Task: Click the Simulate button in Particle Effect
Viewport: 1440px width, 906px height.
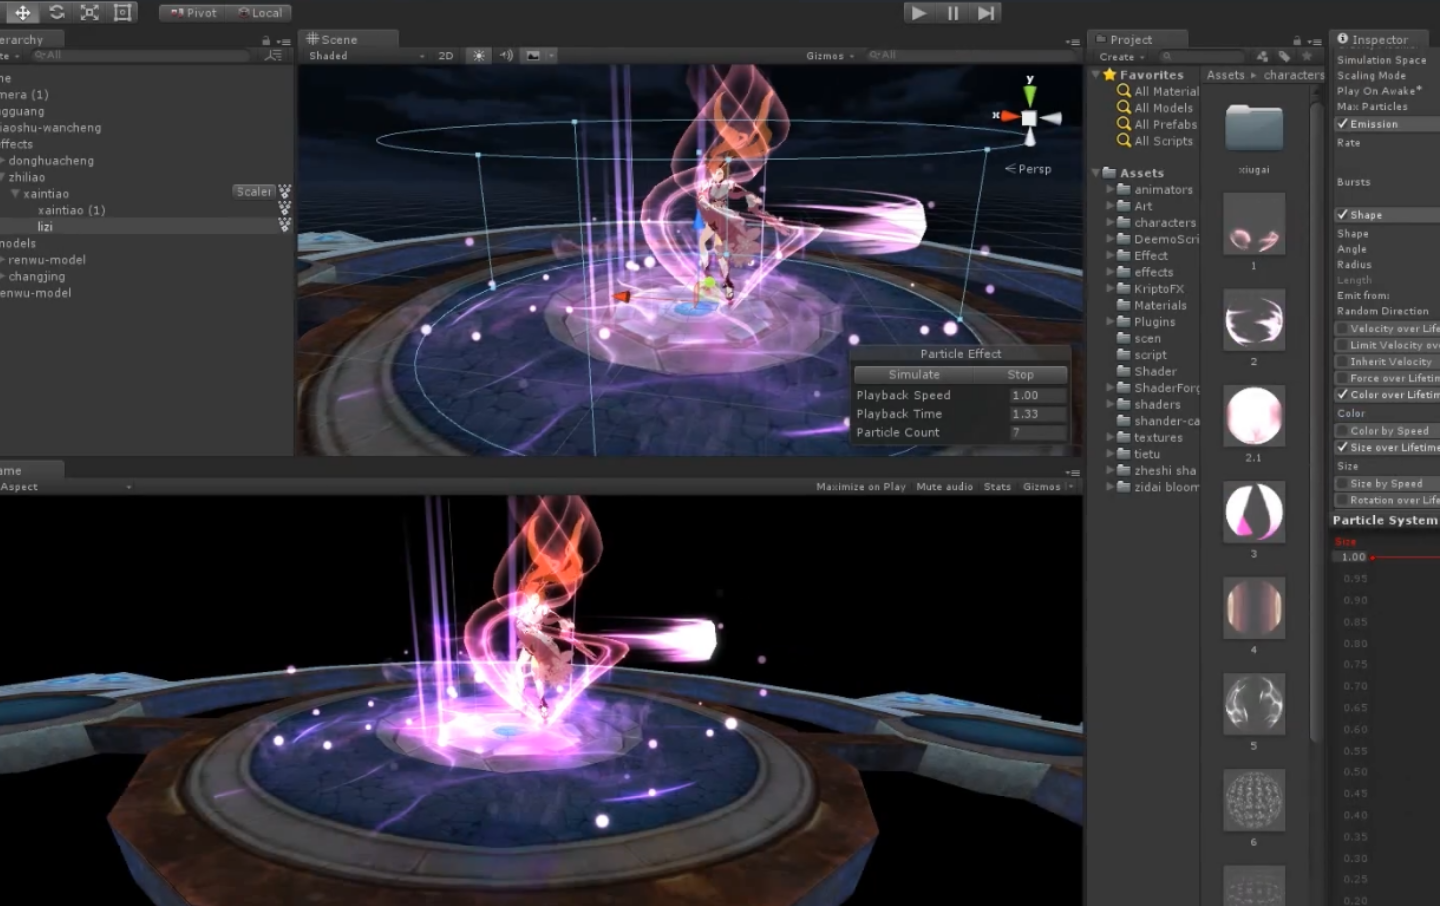Action: point(914,375)
